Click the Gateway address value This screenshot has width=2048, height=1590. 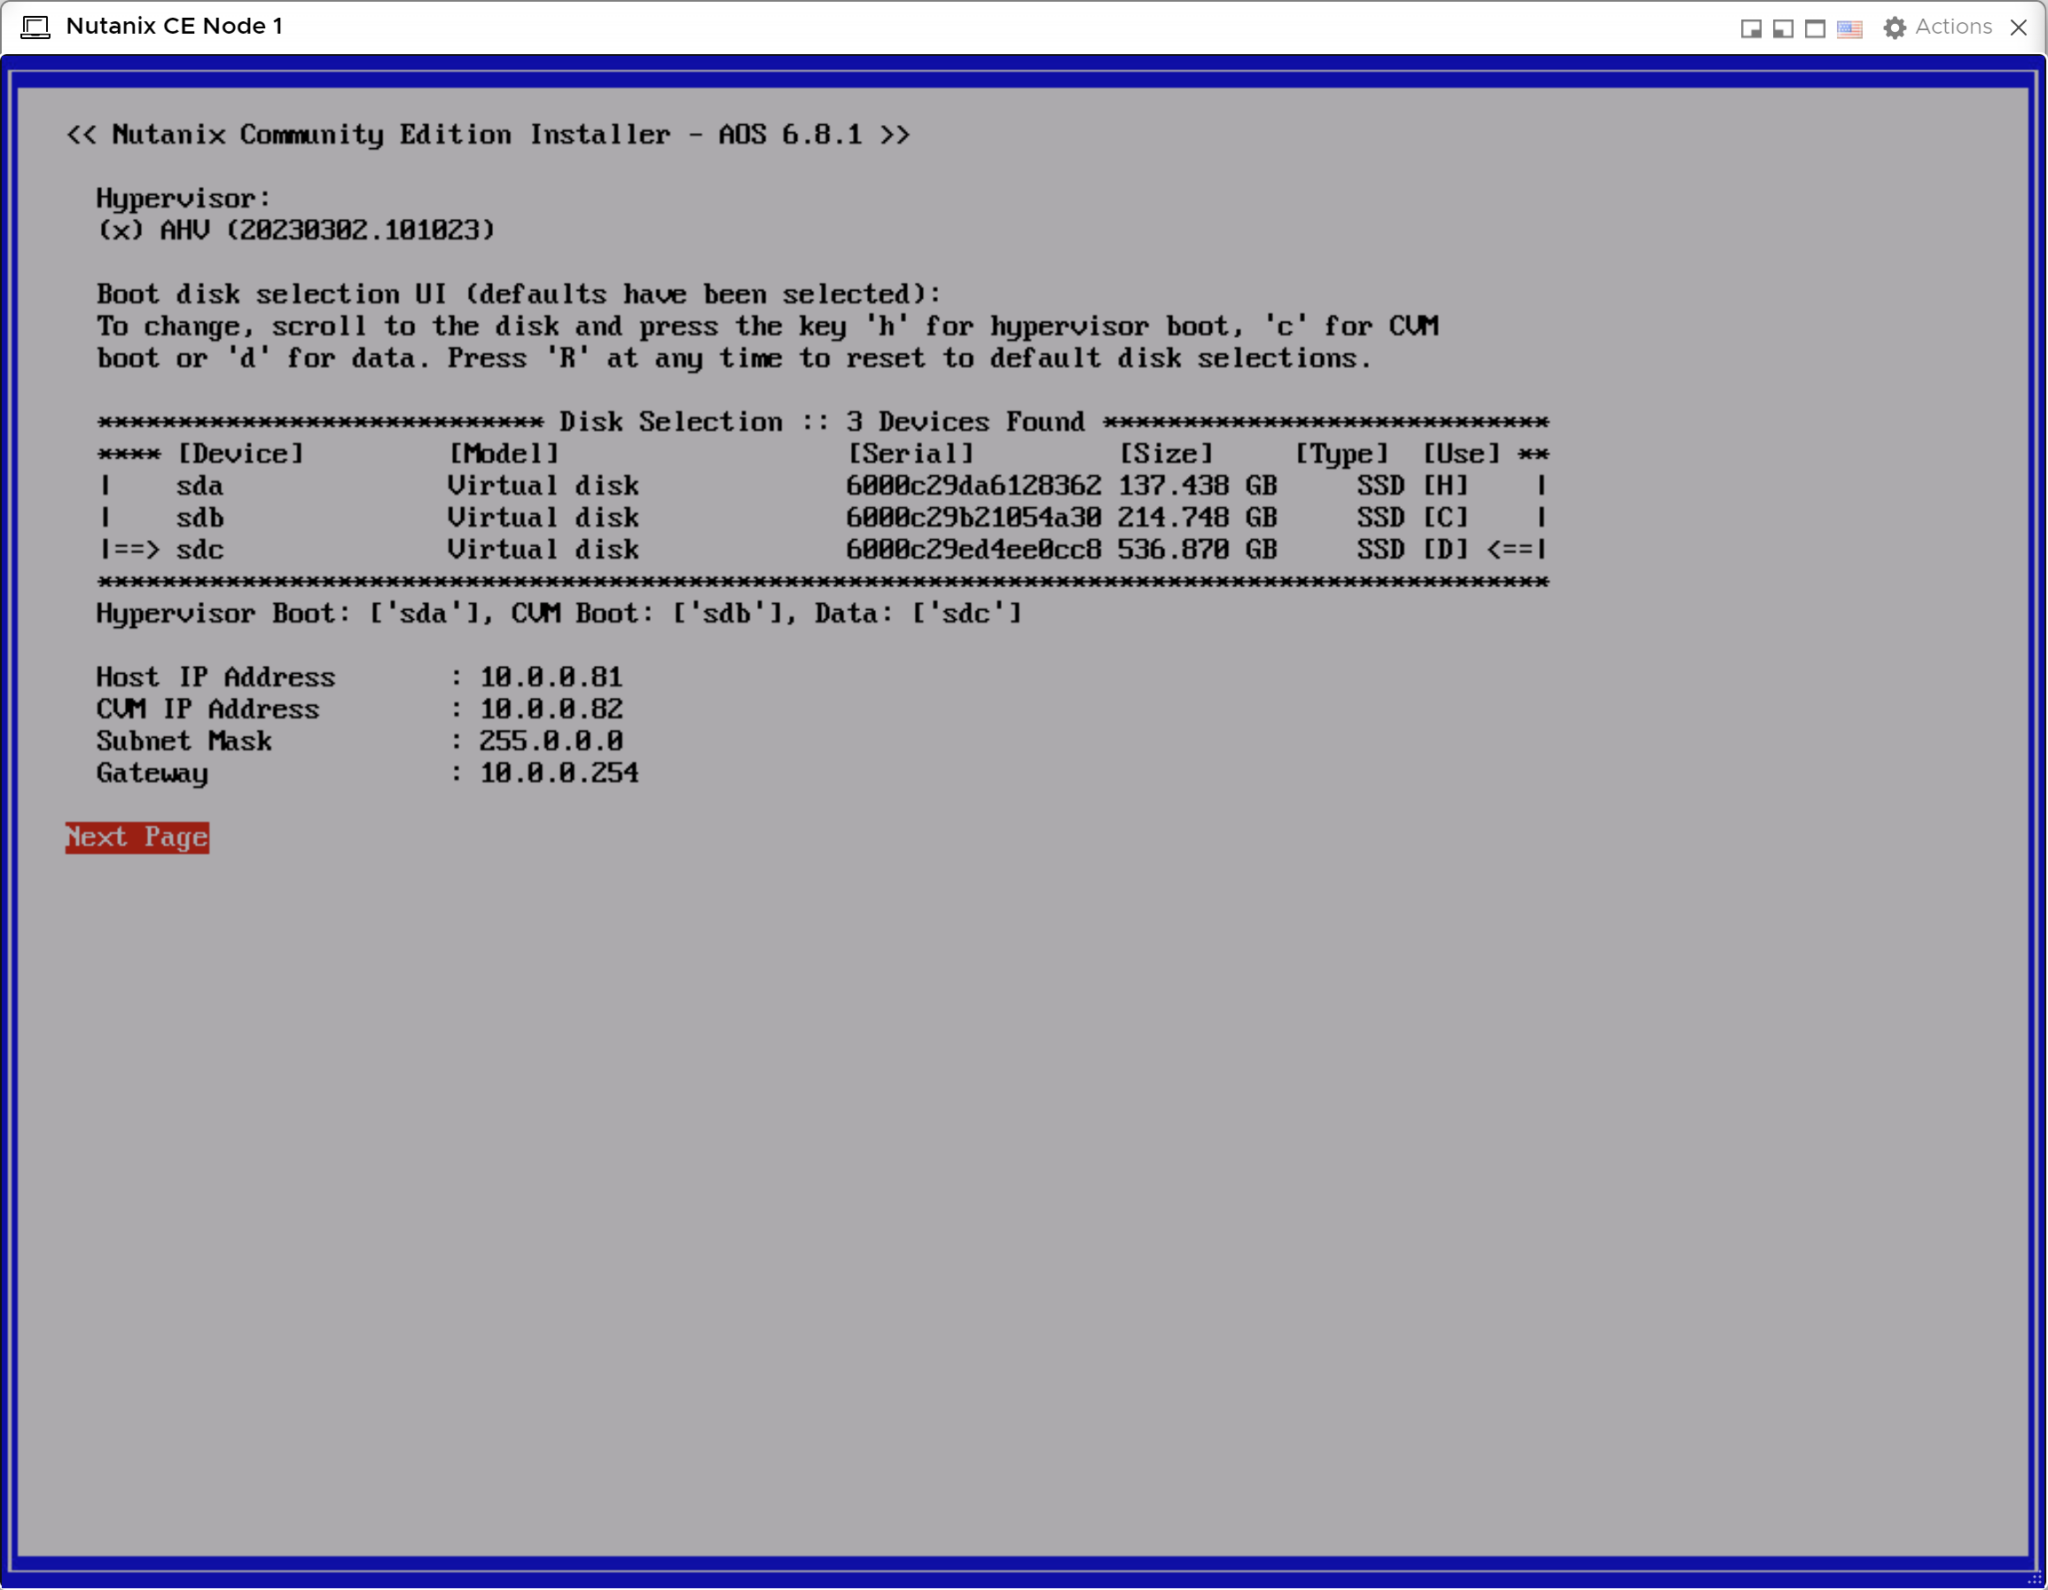pyautogui.click(x=558, y=773)
